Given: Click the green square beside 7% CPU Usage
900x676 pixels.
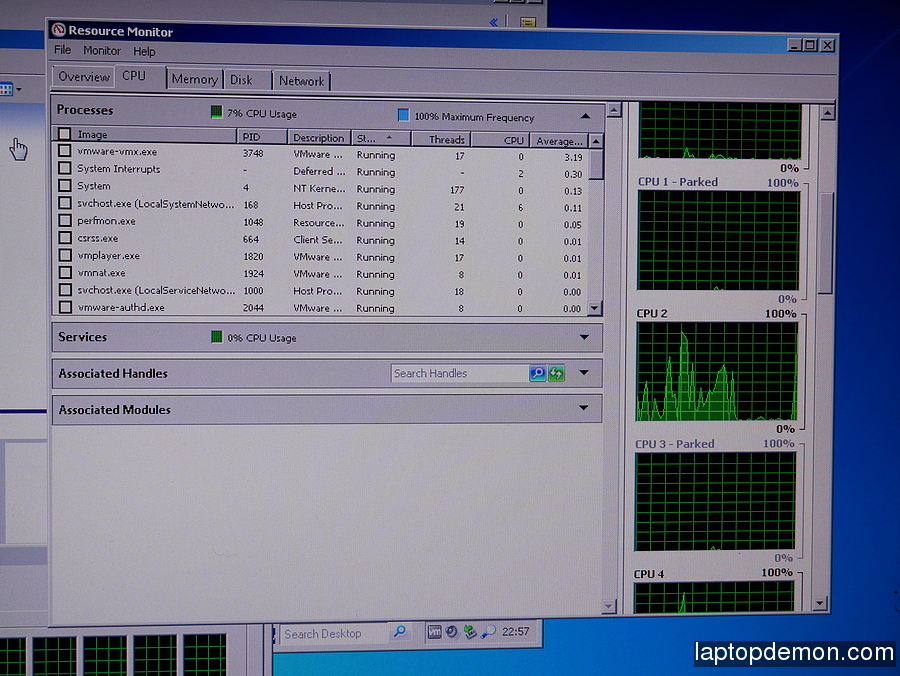Looking at the screenshot, I should coord(216,112).
